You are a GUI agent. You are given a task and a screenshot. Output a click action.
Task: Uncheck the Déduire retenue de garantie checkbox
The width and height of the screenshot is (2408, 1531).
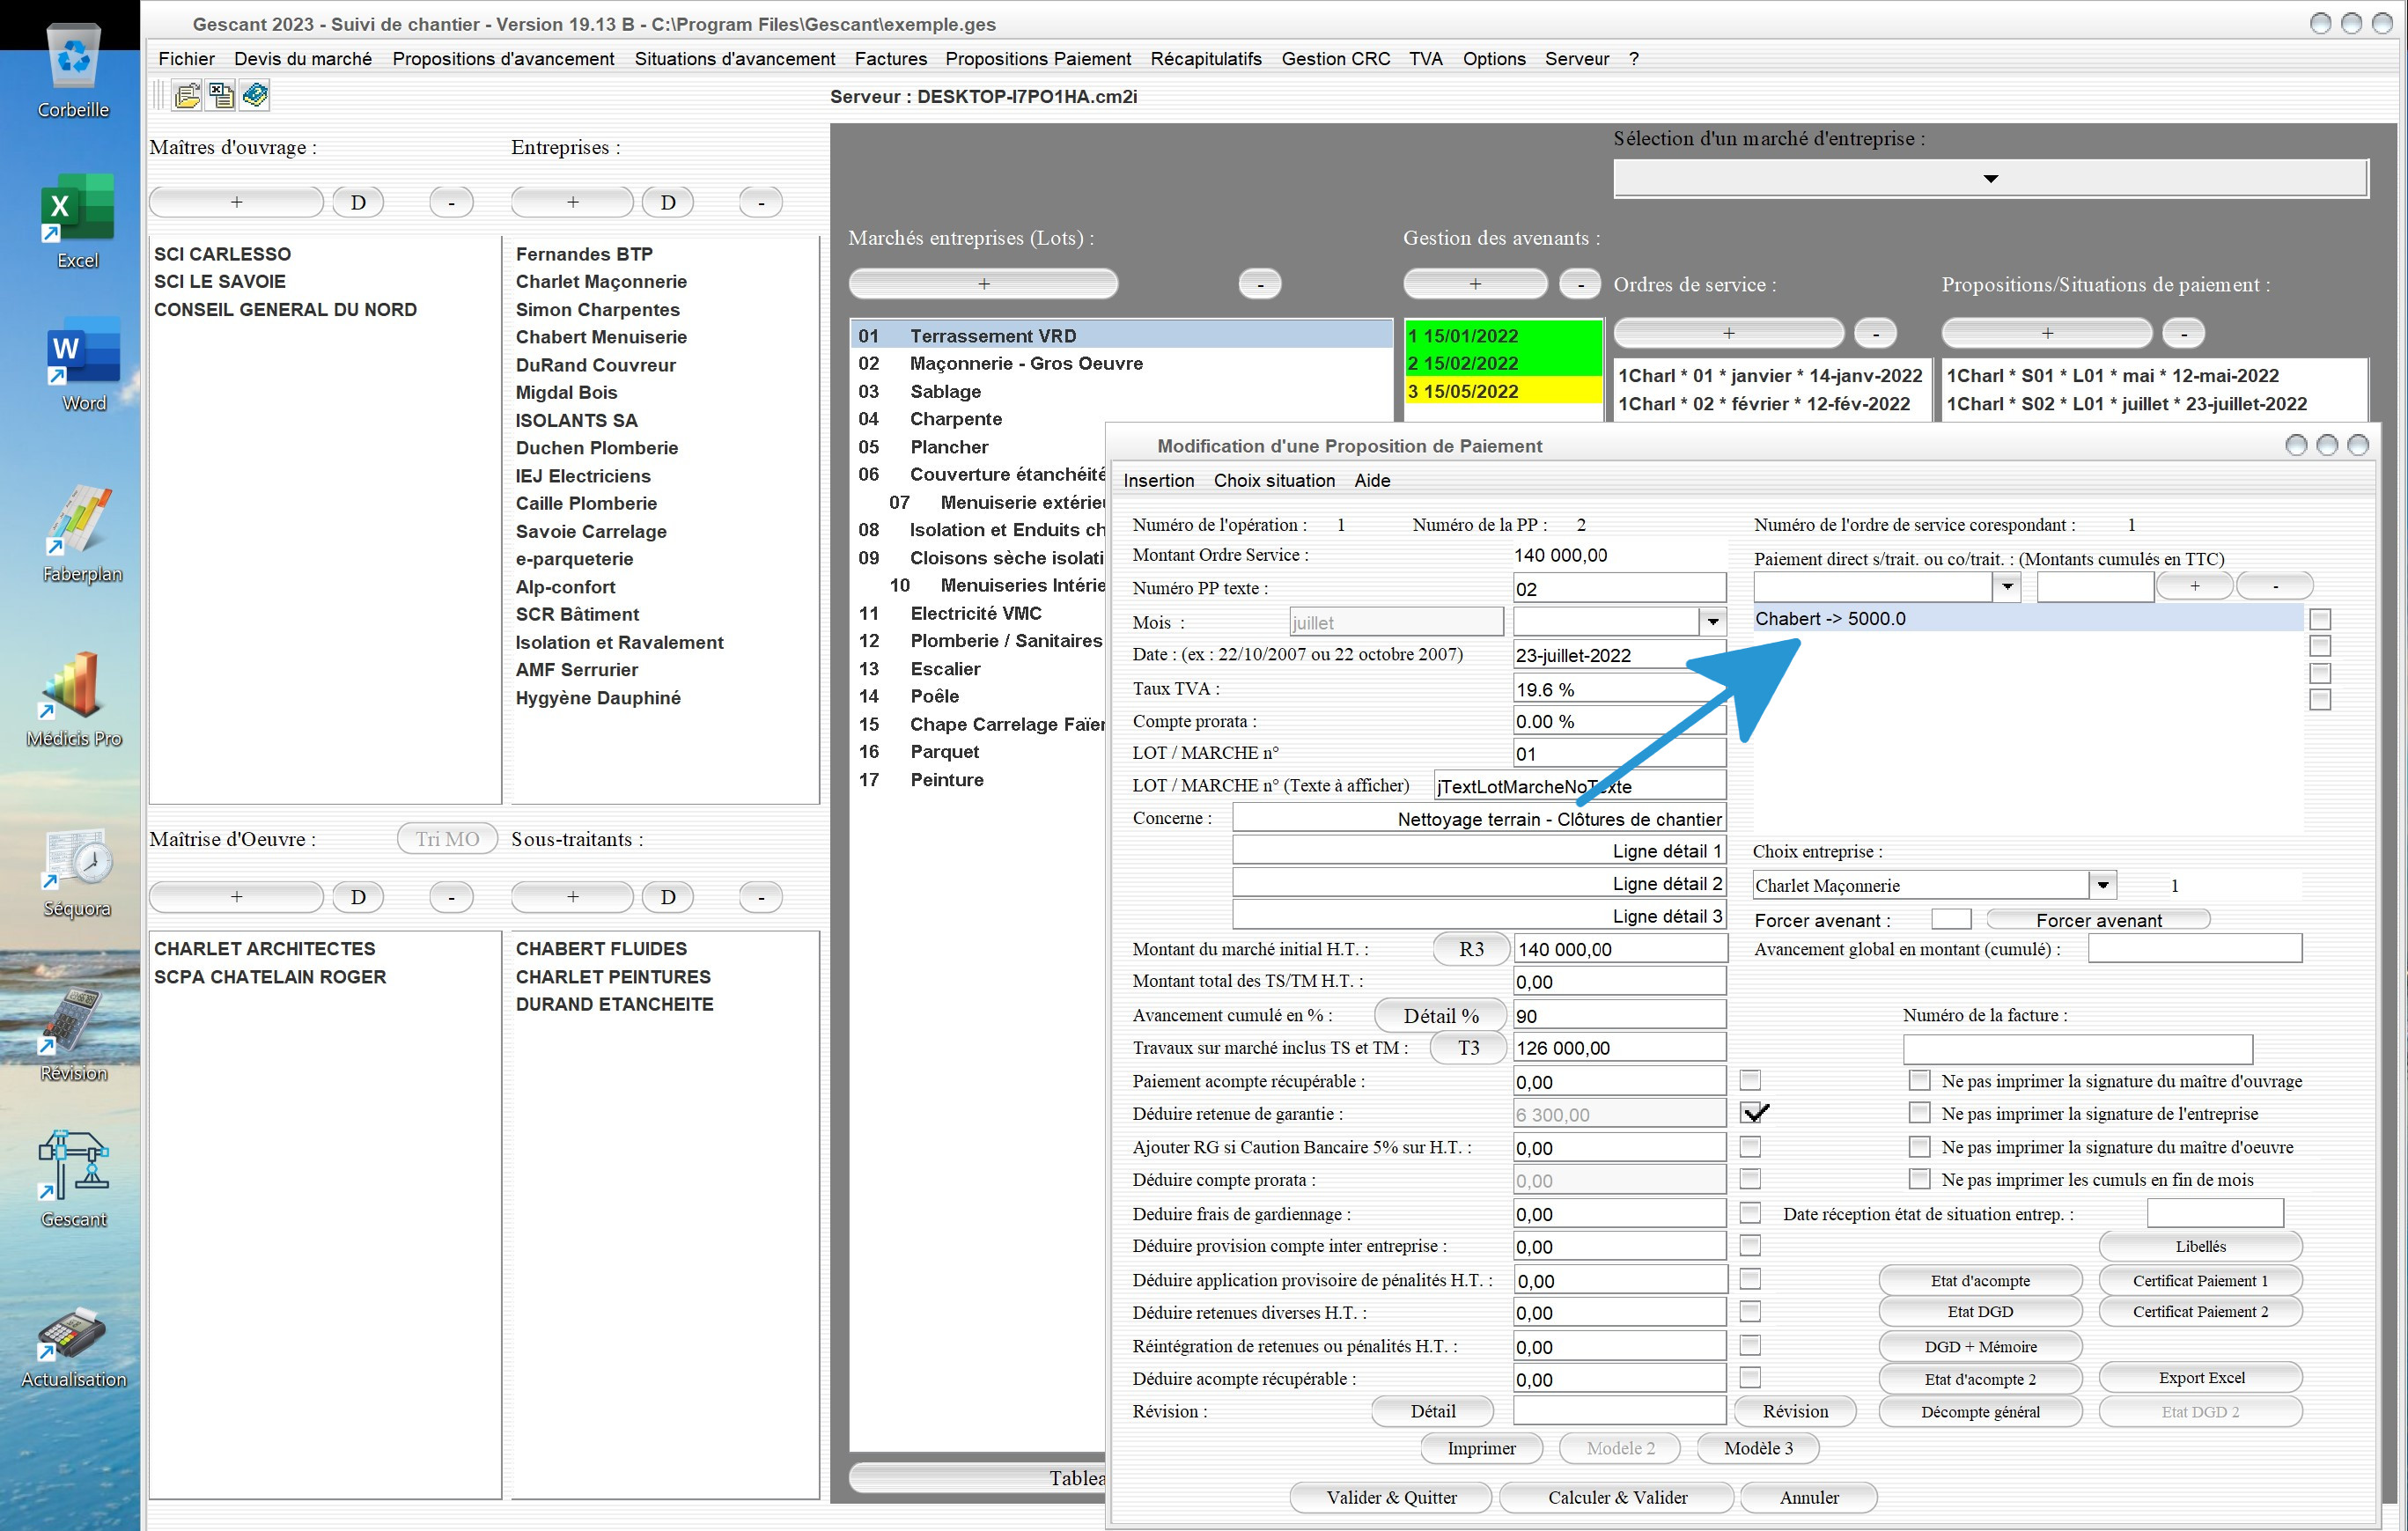tap(1752, 1113)
